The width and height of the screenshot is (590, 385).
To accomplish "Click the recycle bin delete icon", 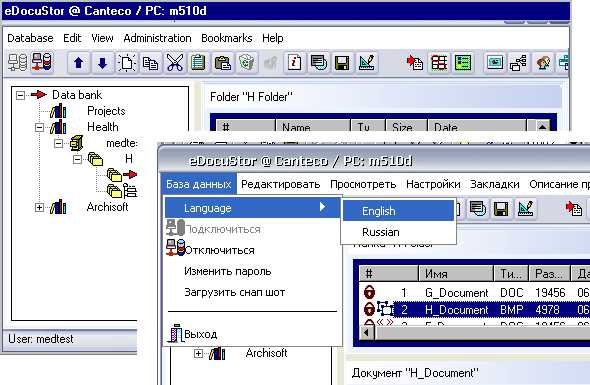I will click(246, 63).
